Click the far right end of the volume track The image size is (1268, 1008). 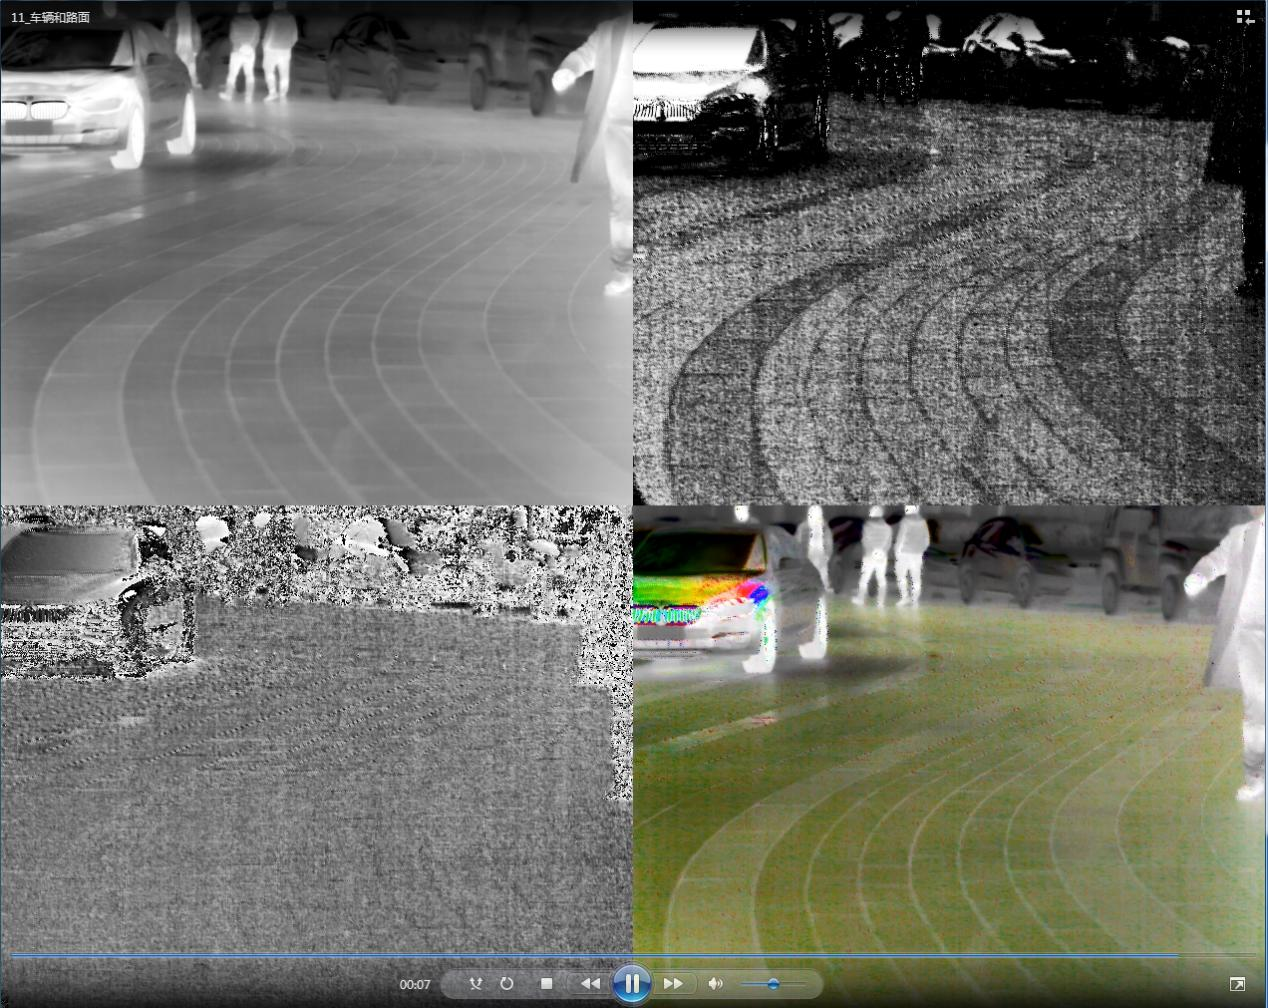click(x=804, y=984)
